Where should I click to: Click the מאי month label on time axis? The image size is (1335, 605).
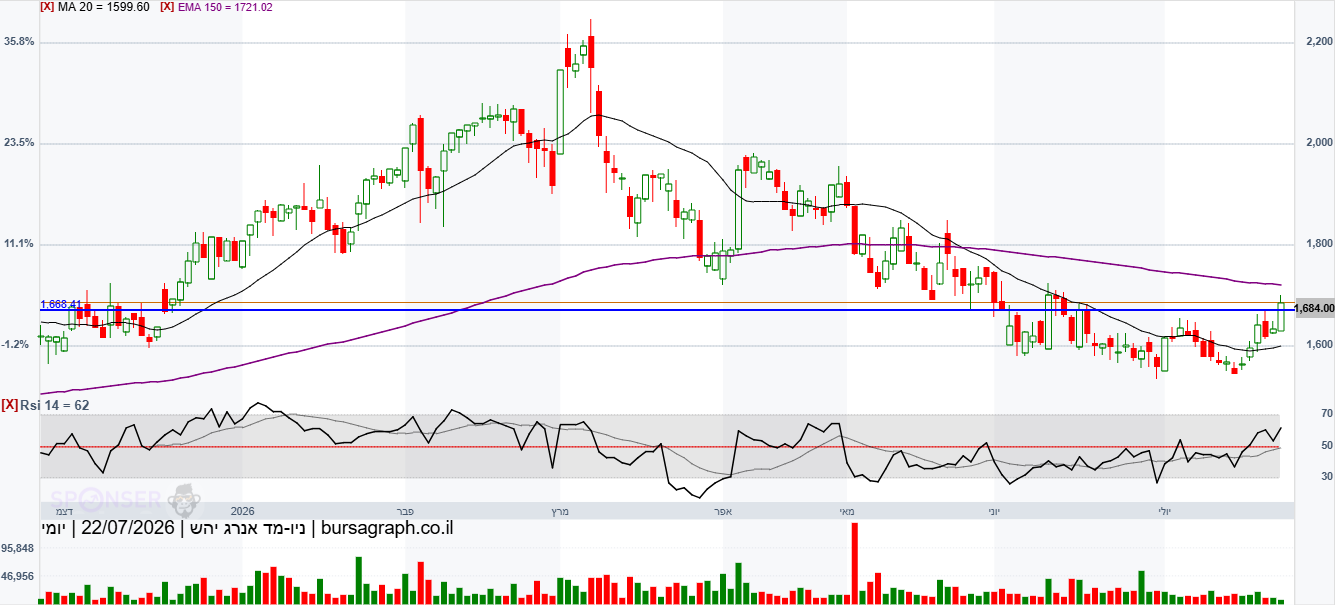click(x=846, y=511)
